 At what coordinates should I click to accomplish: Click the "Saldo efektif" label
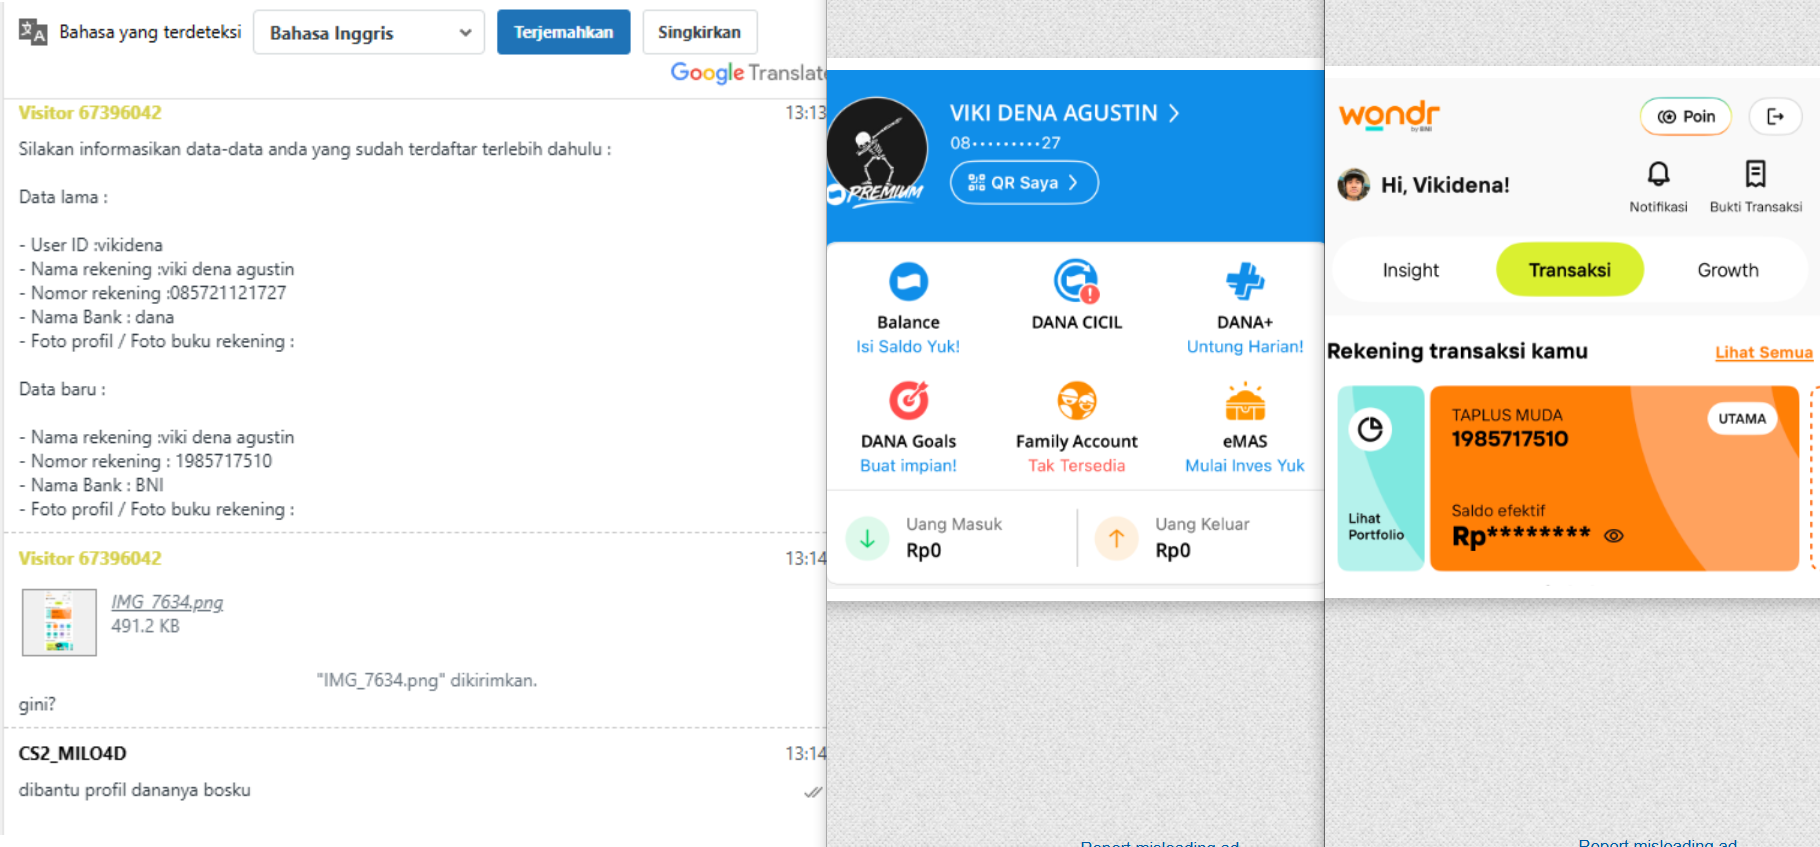click(x=1498, y=510)
